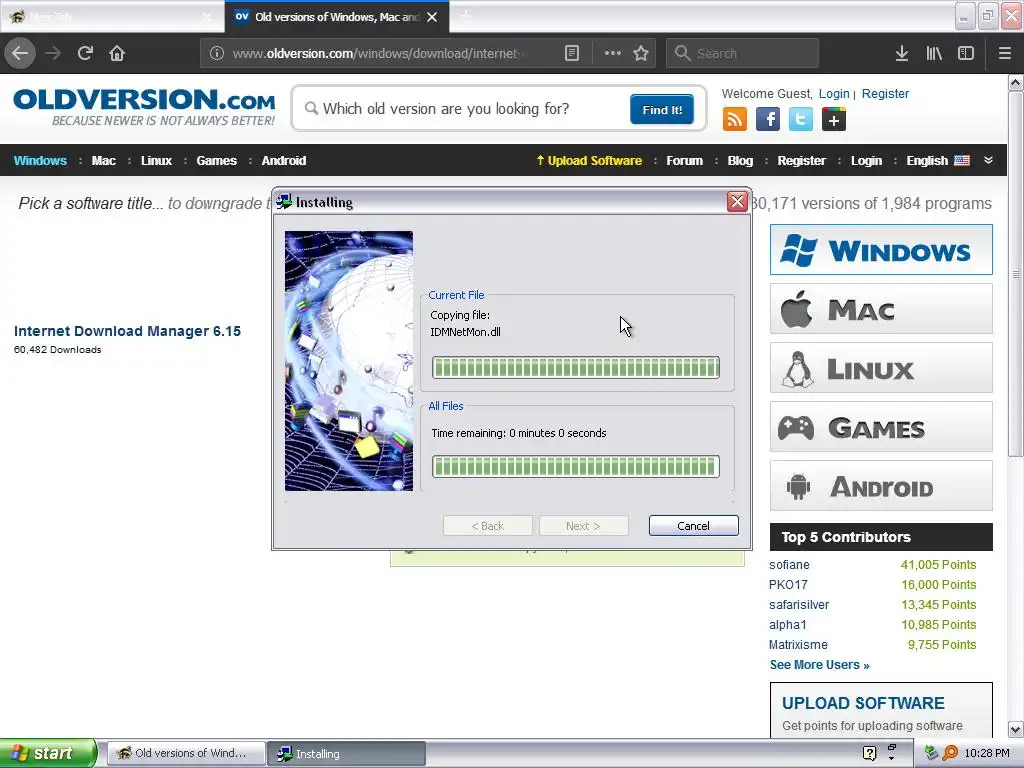This screenshot has width=1024, height=768.
Task: Switch to the first New Tab
Action: [112, 16]
